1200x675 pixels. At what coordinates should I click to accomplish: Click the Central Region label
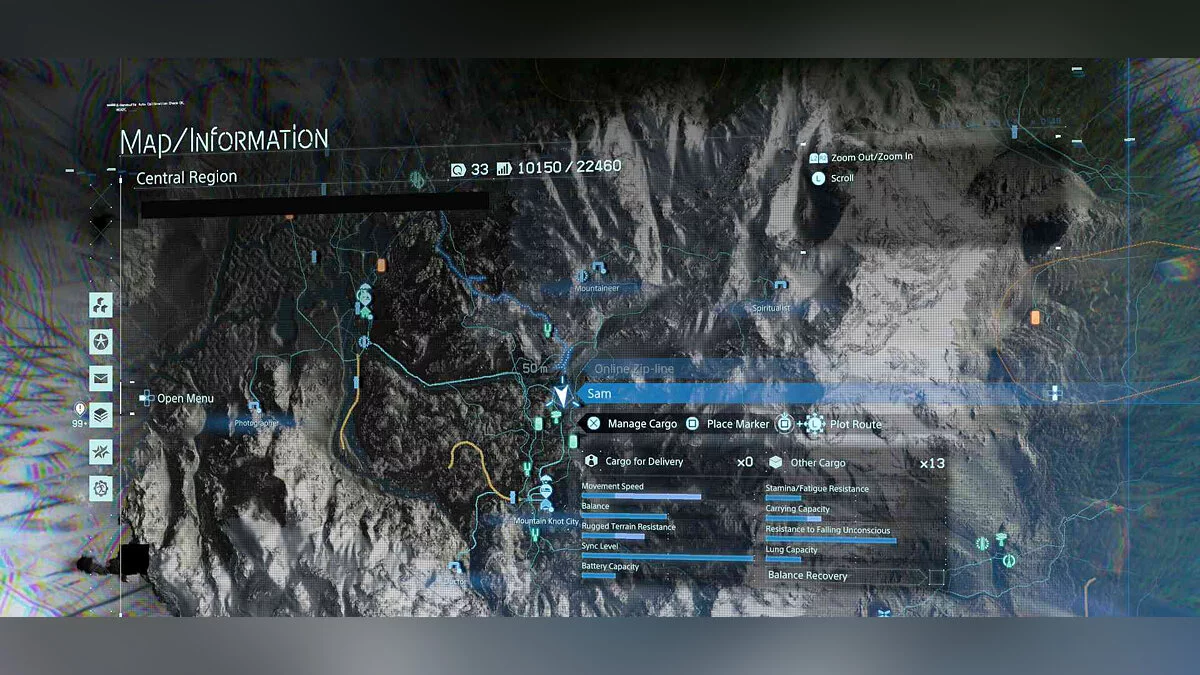tap(186, 177)
